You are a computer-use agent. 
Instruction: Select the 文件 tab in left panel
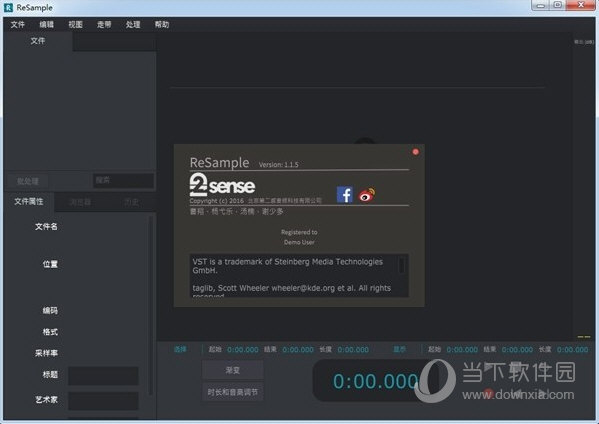[x=38, y=41]
